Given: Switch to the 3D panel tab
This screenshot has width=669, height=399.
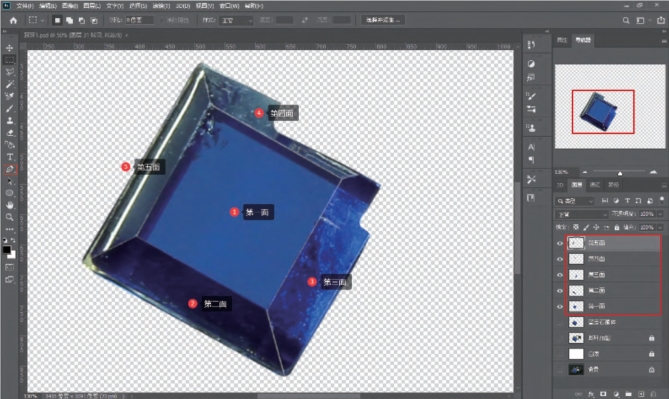Looking at the screenshot, I should [560, 185].
